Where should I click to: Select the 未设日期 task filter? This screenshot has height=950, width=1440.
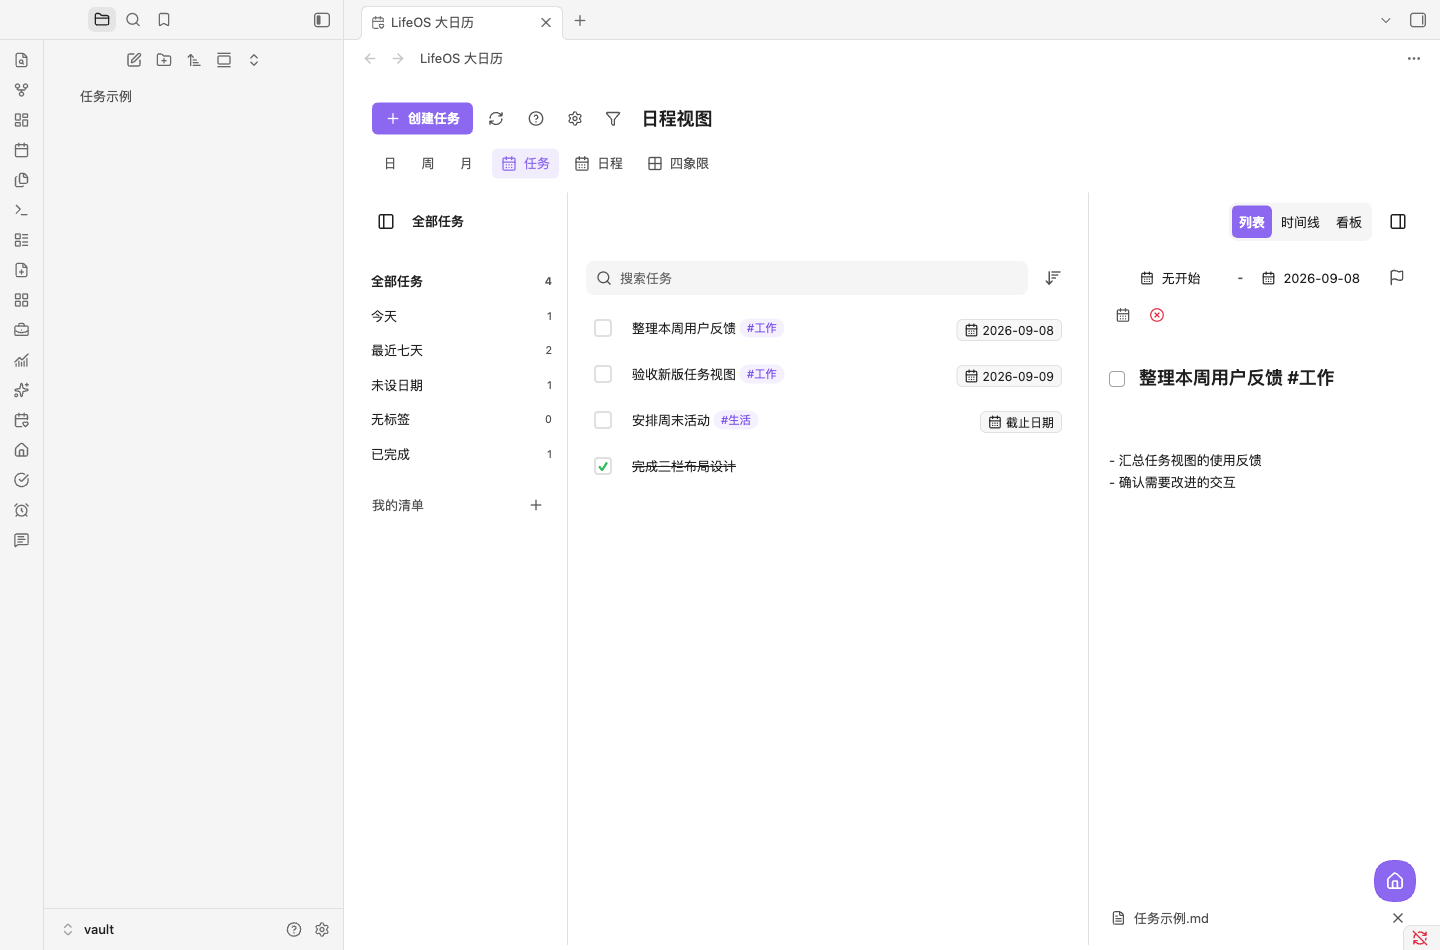[461, 385]
